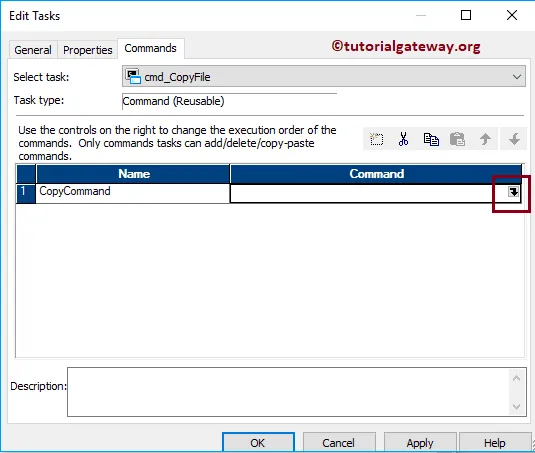Switch to the Properties tab
The width and height of the screenshot is (535, 453).
[88, 50]
